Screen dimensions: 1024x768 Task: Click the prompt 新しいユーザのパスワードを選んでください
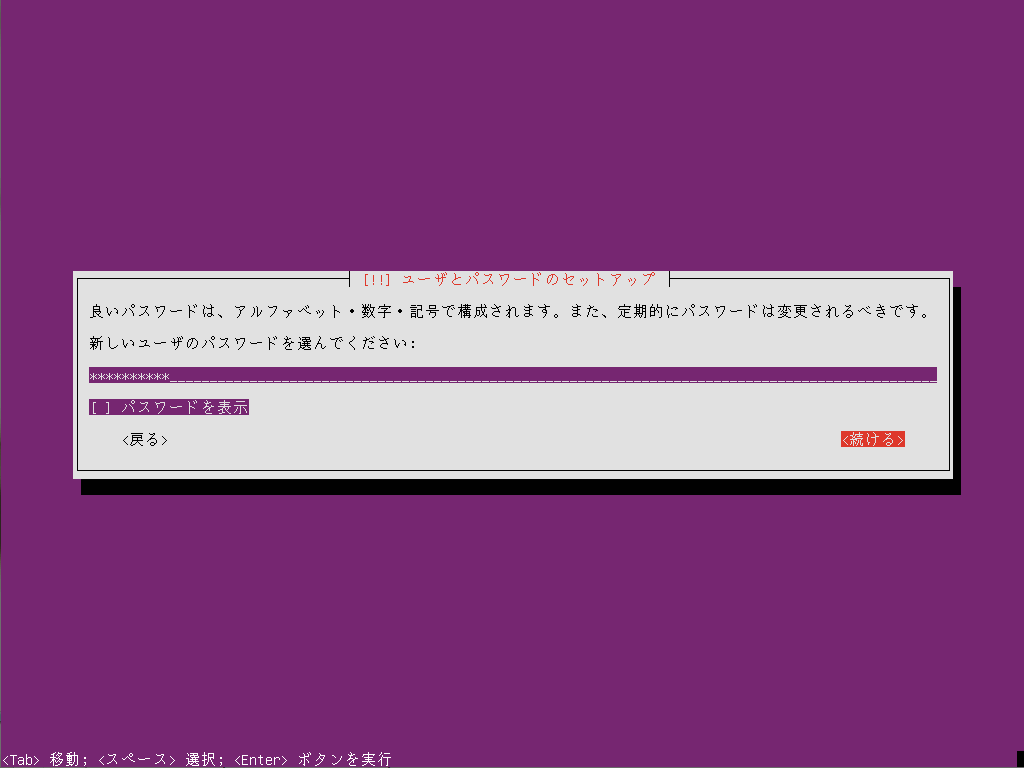click(x=252, y=344)
